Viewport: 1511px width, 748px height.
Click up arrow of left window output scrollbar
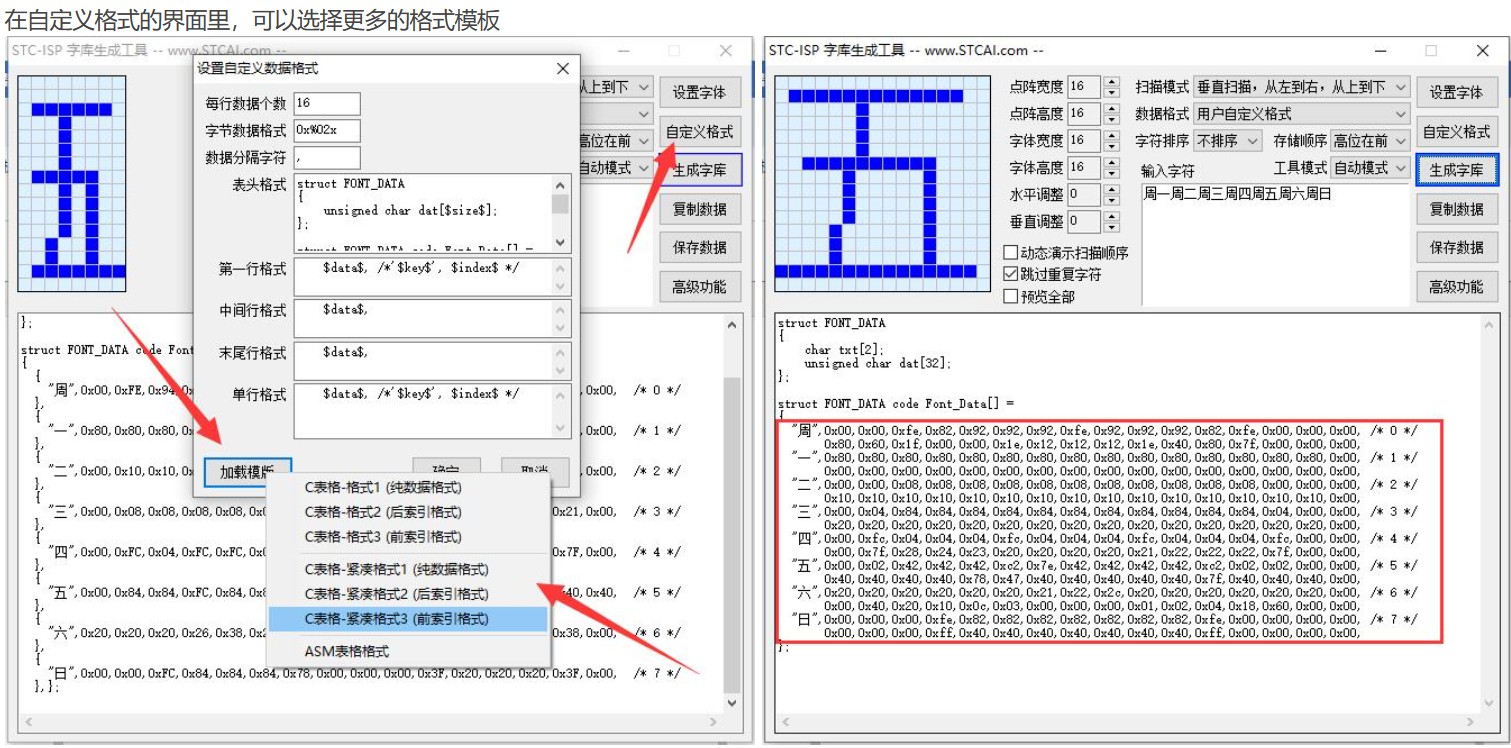pyautogui.click(x=732, y=325)
